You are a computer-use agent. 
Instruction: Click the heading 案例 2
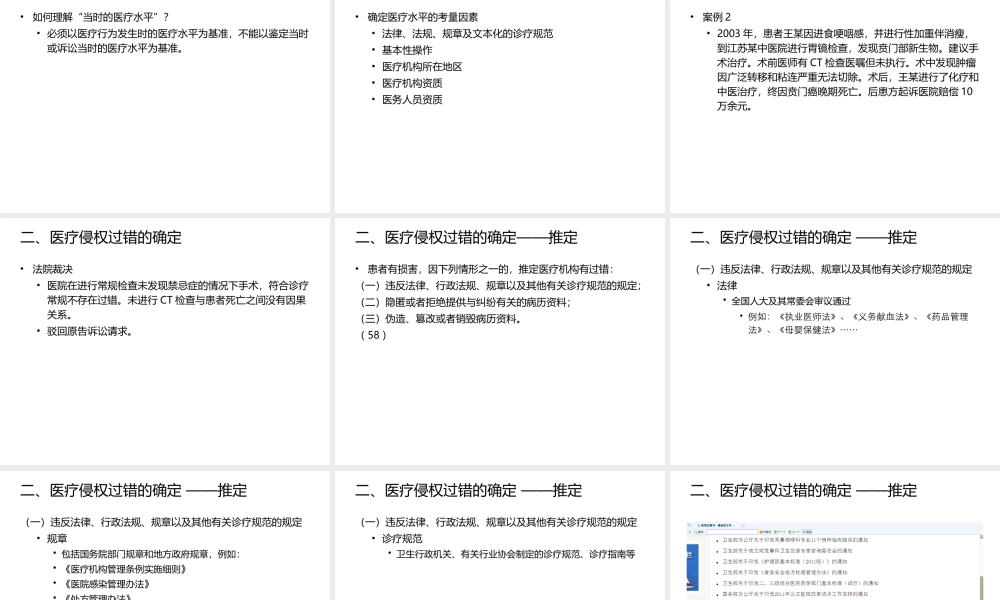(716, 17)
